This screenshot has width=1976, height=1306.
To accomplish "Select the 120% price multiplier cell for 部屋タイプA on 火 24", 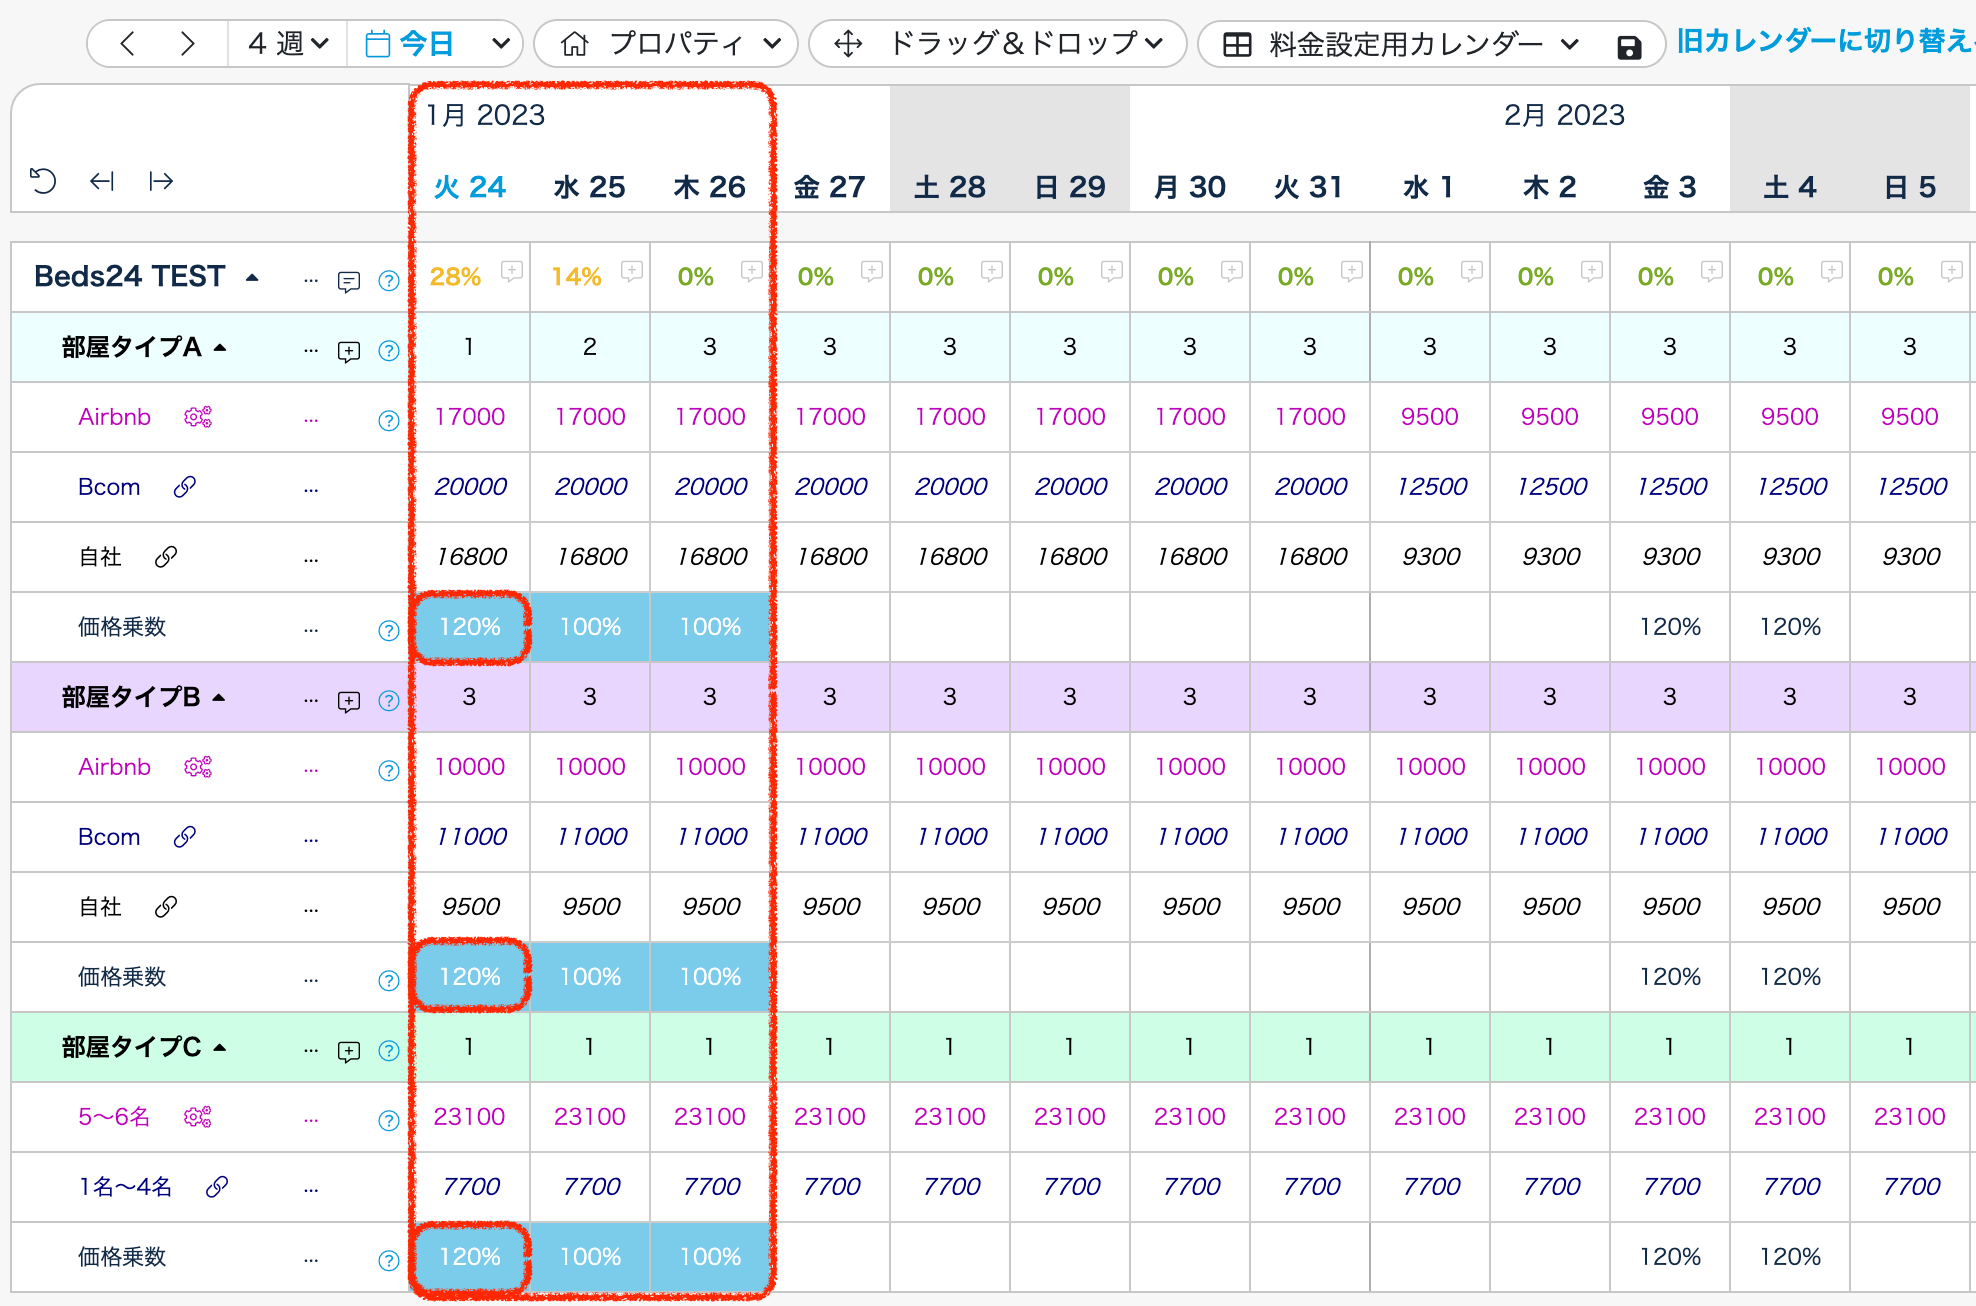I will coord(470,627).
